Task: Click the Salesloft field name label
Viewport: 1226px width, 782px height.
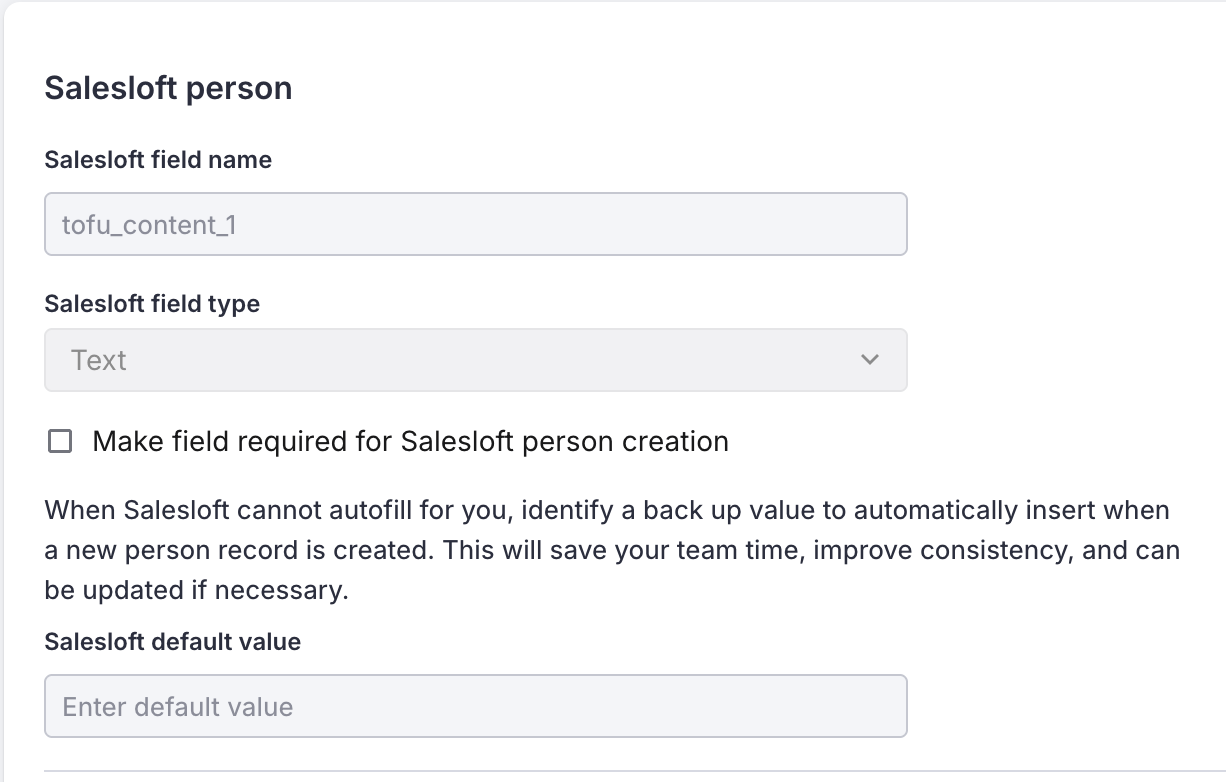Action: [x=156, y=160]
